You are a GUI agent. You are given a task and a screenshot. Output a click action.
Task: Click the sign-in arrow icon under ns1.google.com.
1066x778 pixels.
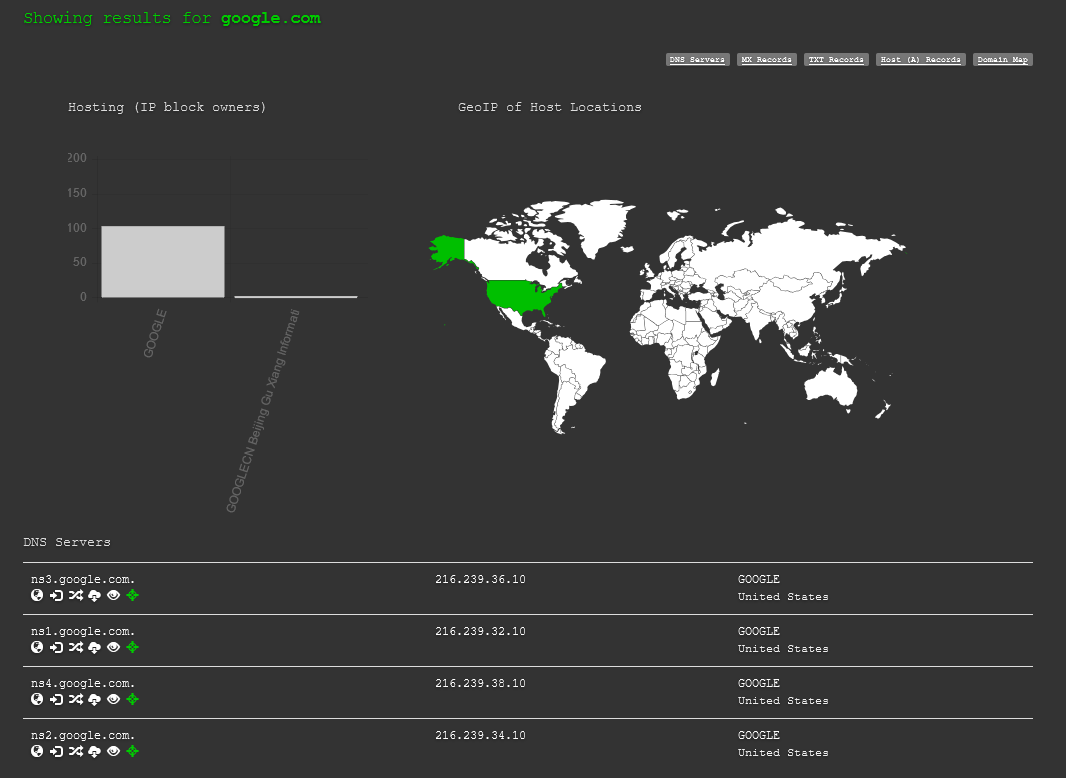(56, 647)
